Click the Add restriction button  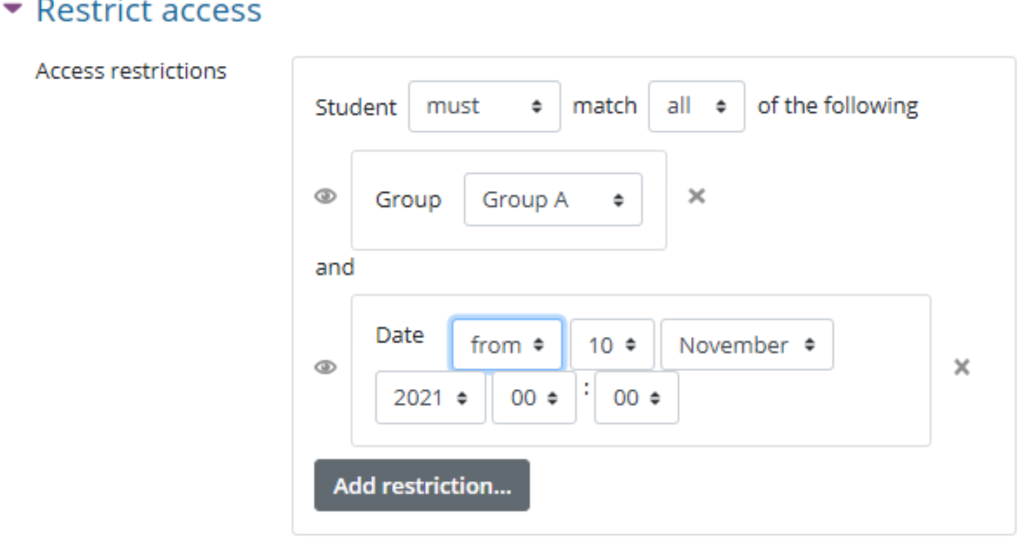coord(422,485)
